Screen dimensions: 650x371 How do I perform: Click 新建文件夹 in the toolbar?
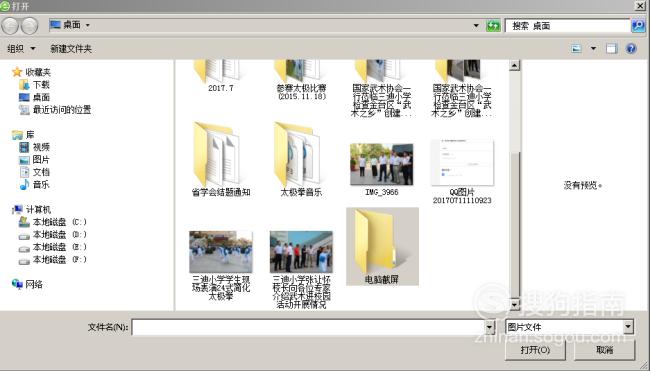click(71, 48)
